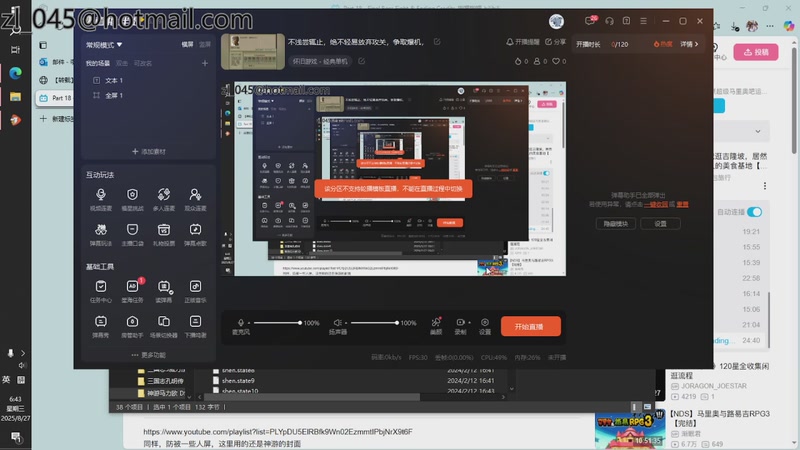Switch to 横屏 landscape orientation
Image resolution: width=800 pixels, height=450 pixels.
pos(187,45)
